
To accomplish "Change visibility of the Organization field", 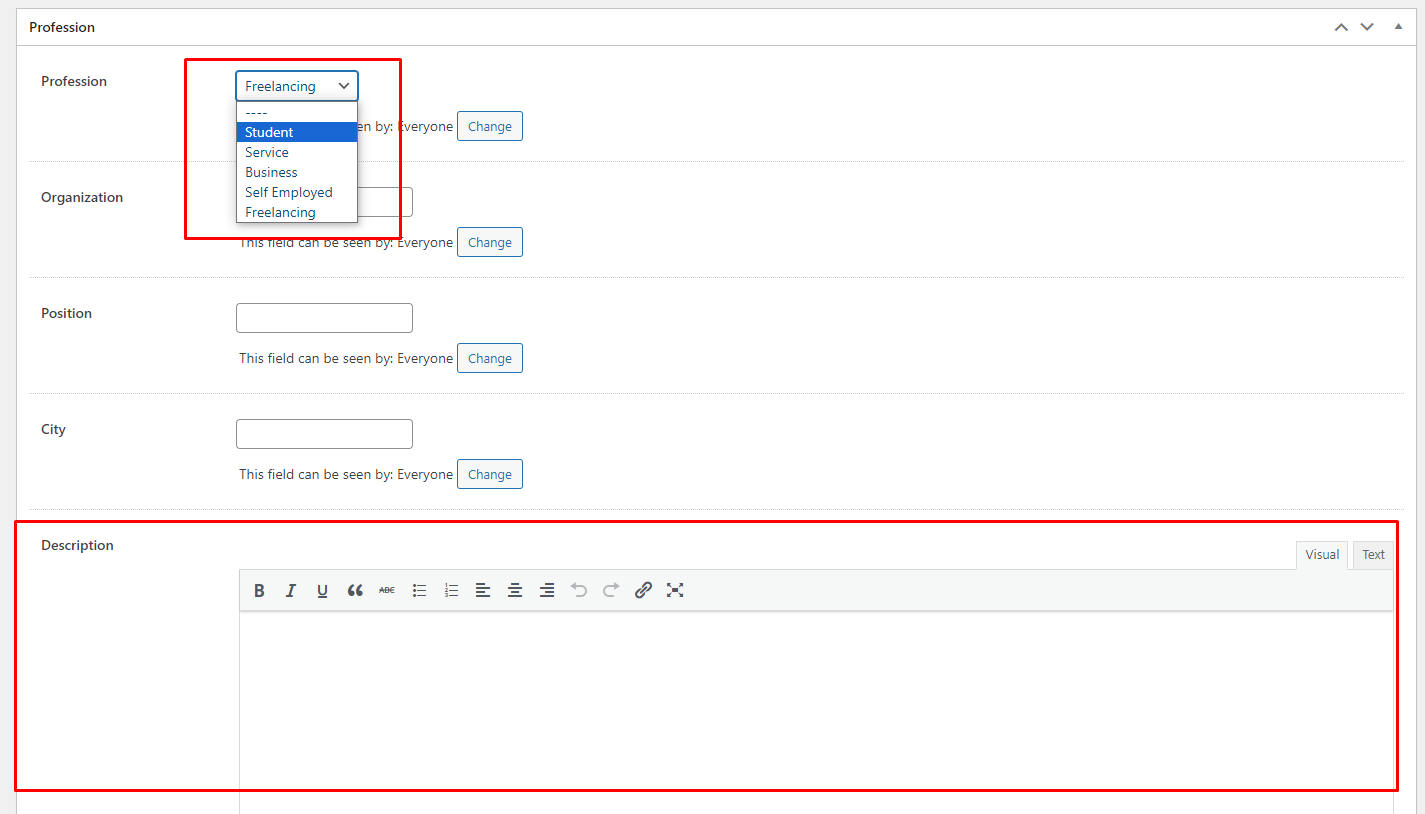I will tap(490, 242).
